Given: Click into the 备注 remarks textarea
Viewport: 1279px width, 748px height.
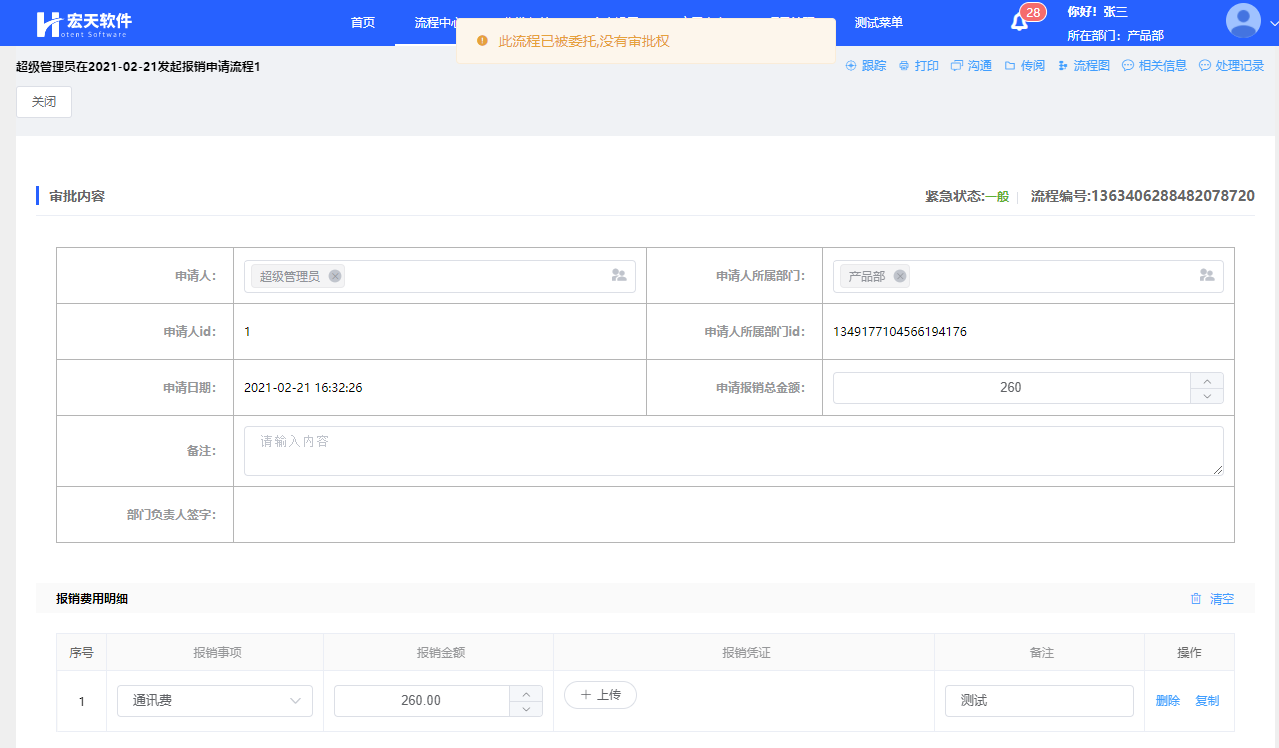Looking at the screenshot, I should [x=733, y=451].
